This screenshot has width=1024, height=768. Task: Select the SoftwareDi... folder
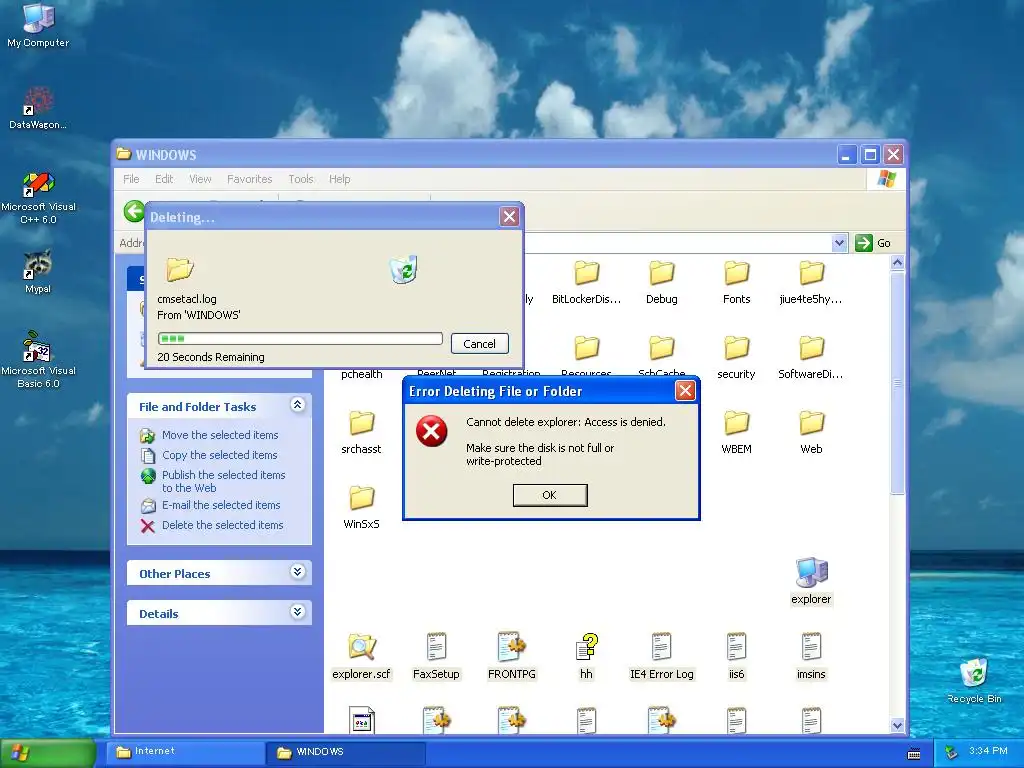[811, 358]
